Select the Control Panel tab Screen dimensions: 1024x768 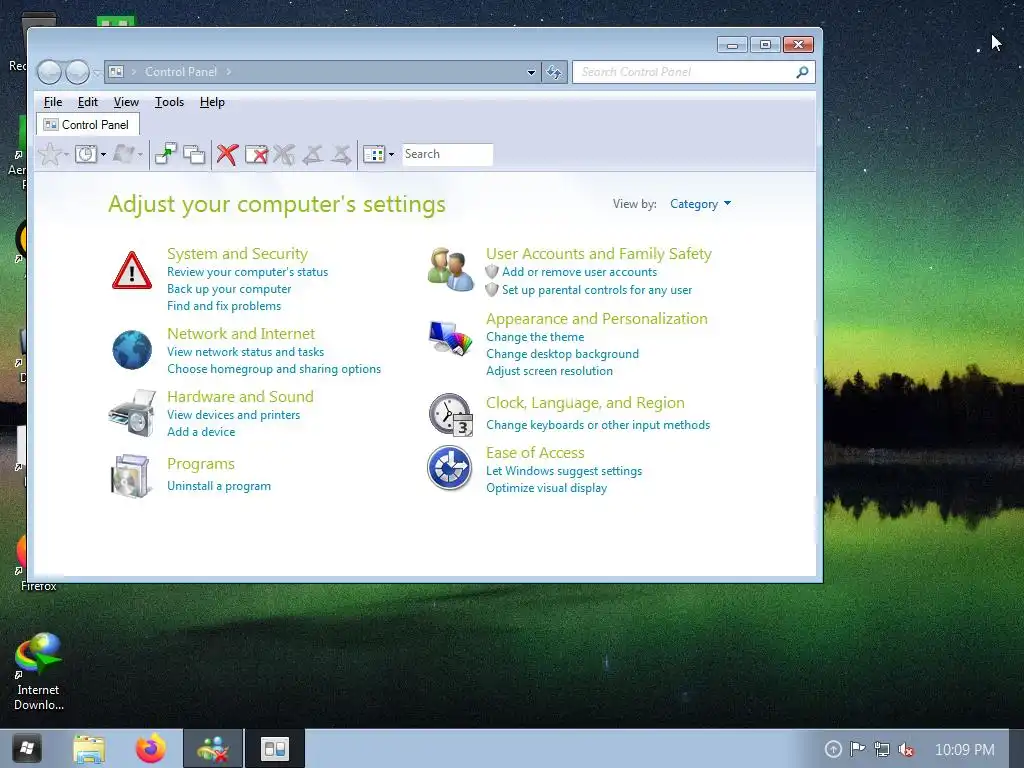88,125
